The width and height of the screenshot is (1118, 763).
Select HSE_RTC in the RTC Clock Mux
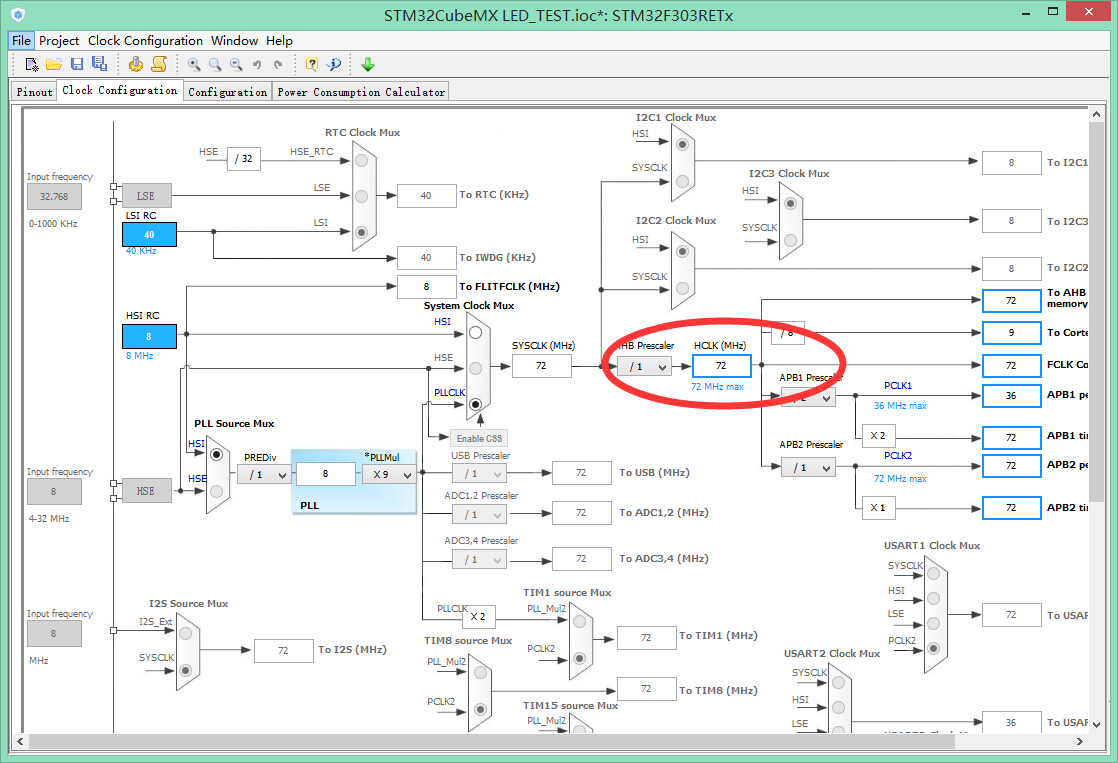361,160
